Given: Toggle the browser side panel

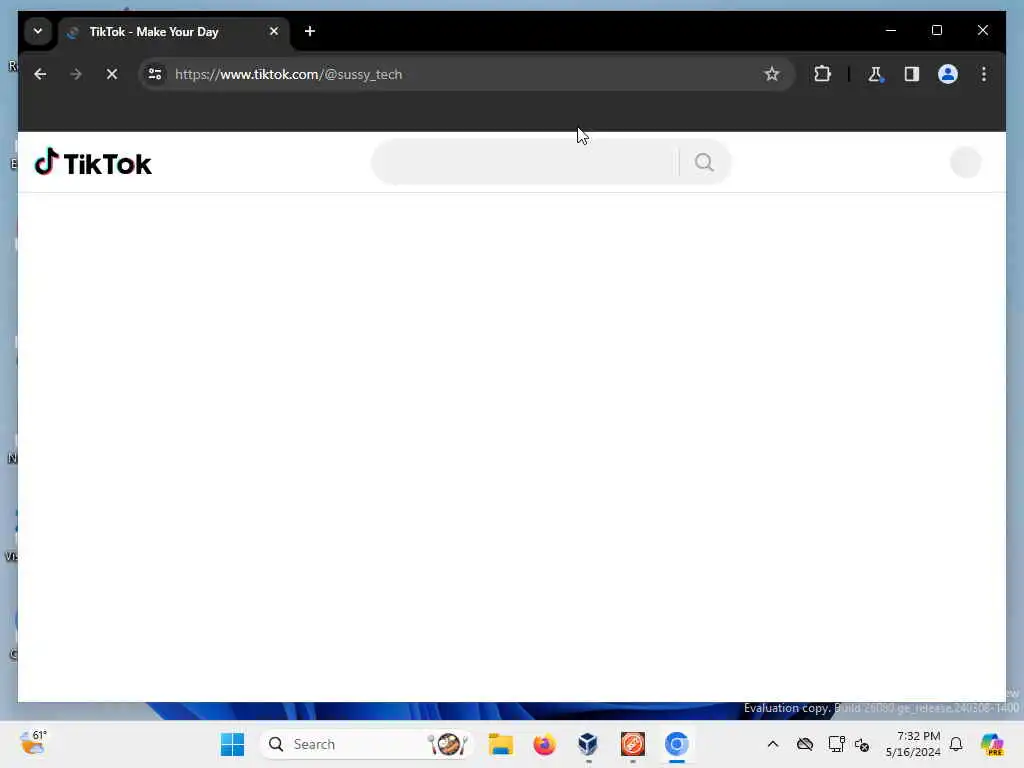Looking at the screenshot, I should pyautogui.click(x=912, y=74).
